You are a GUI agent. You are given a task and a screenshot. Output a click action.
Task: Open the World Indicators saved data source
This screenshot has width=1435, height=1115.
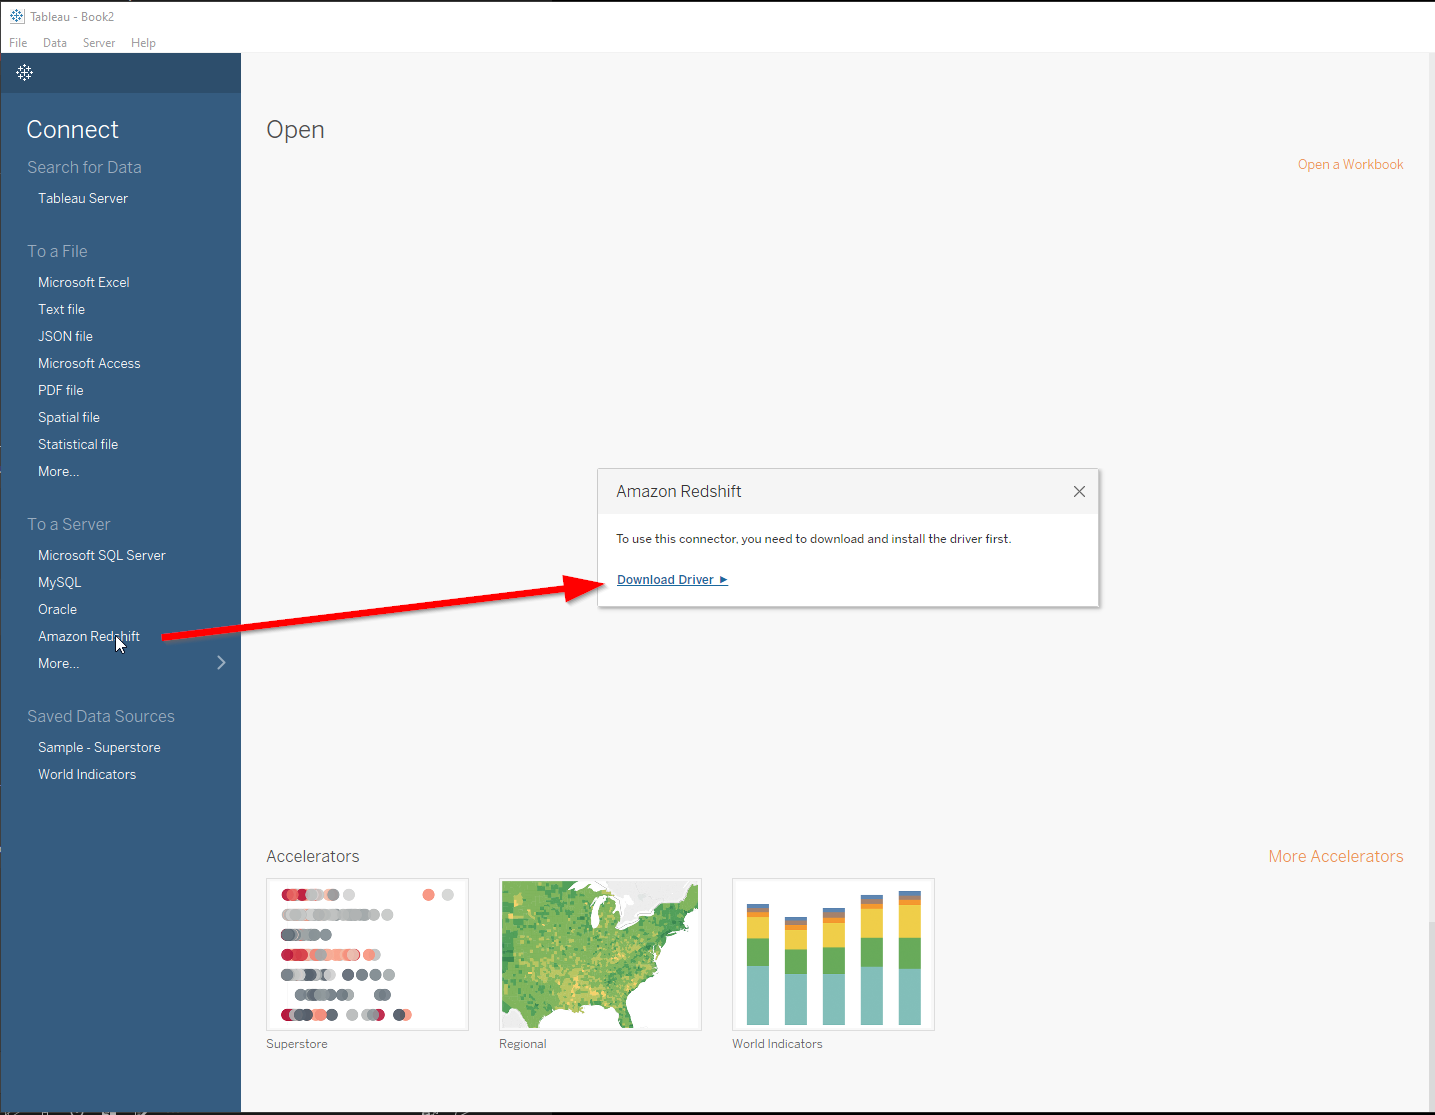[x=87, y=774]
